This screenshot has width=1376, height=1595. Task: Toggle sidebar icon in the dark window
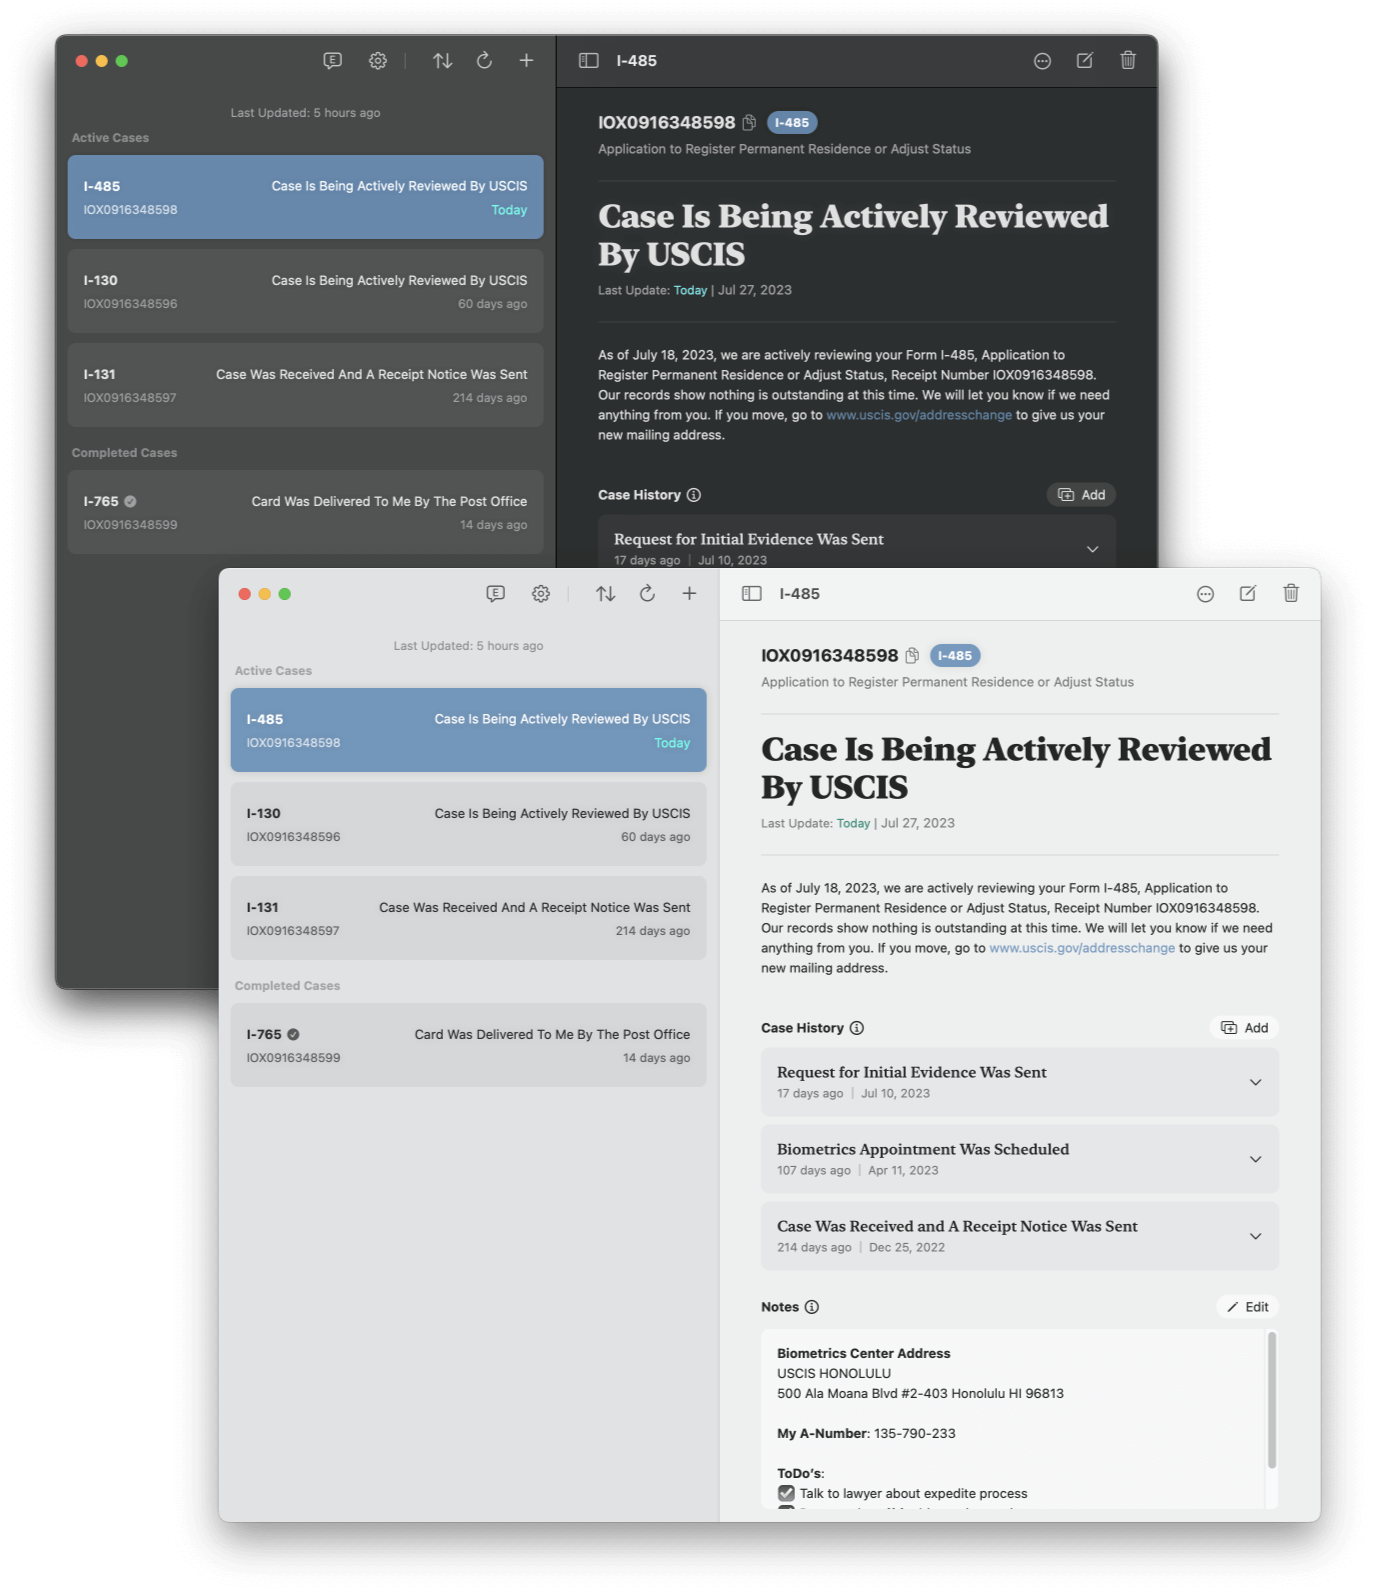click(588, 61)
